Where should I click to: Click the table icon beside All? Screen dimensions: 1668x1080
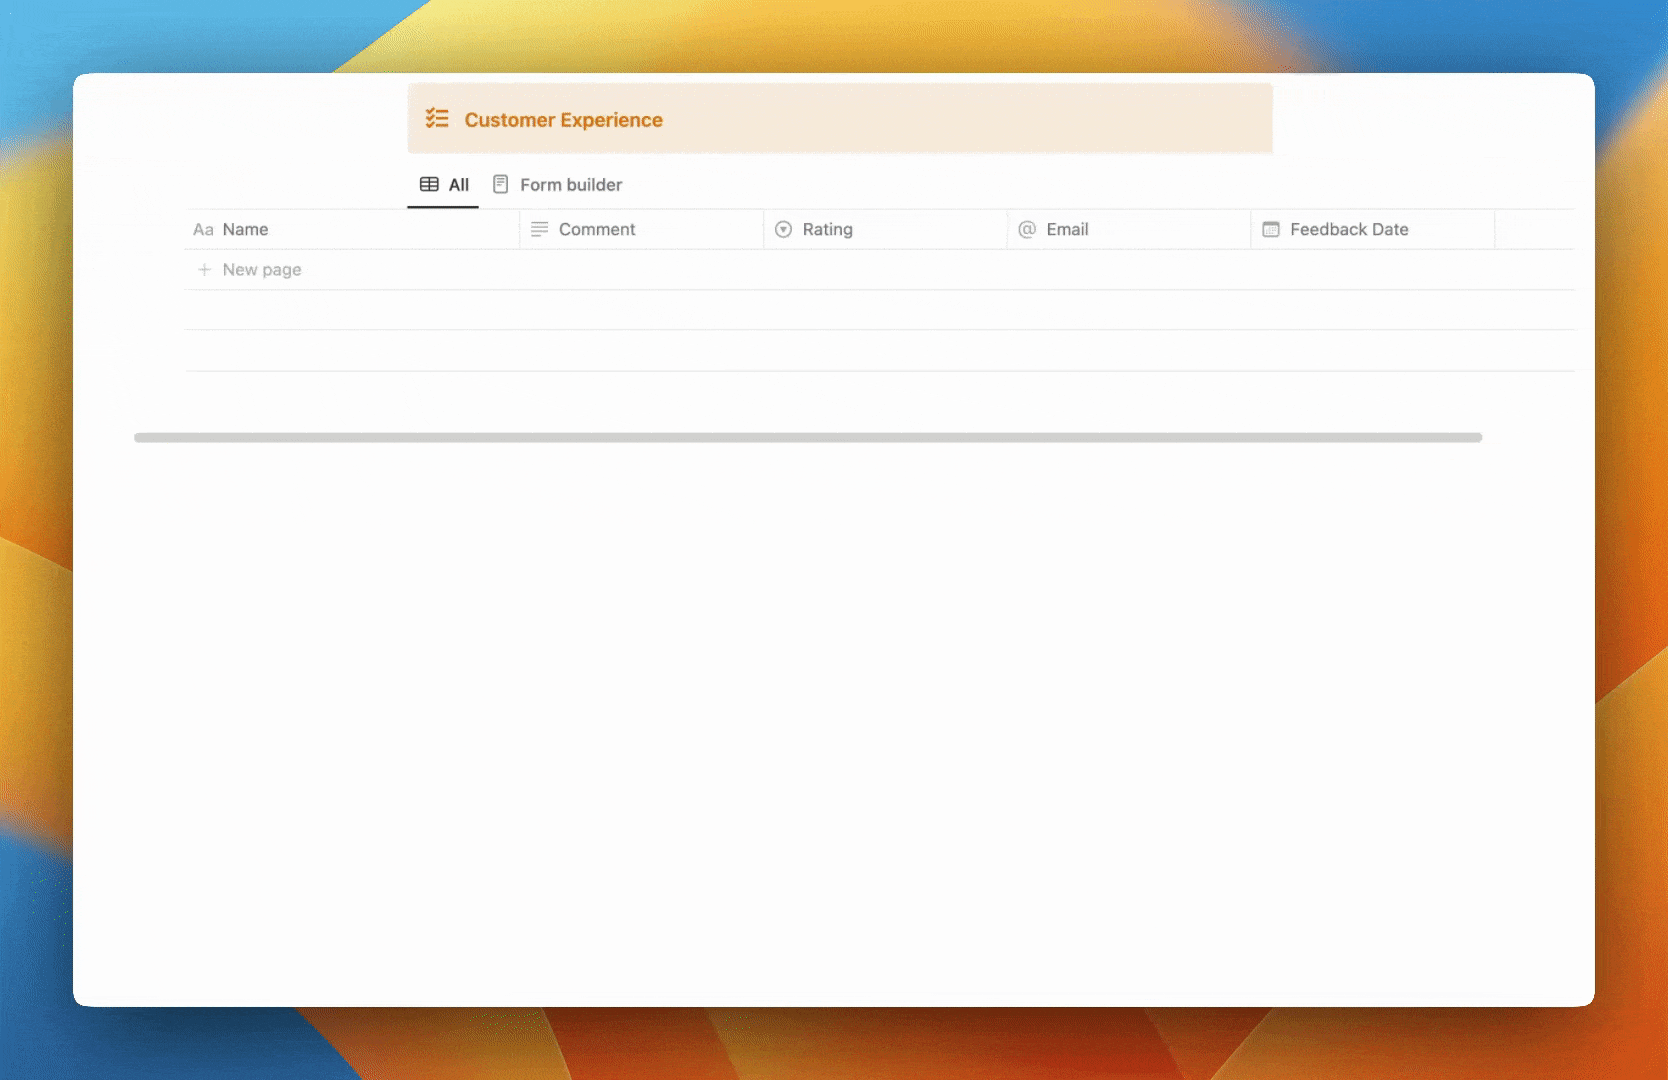click(x=429, y=185)
